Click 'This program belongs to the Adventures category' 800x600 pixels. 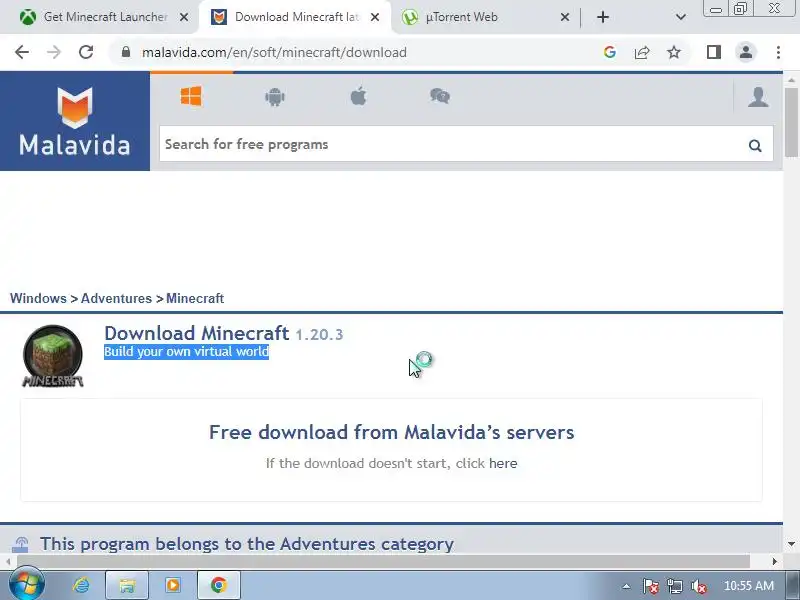point(247,544)
